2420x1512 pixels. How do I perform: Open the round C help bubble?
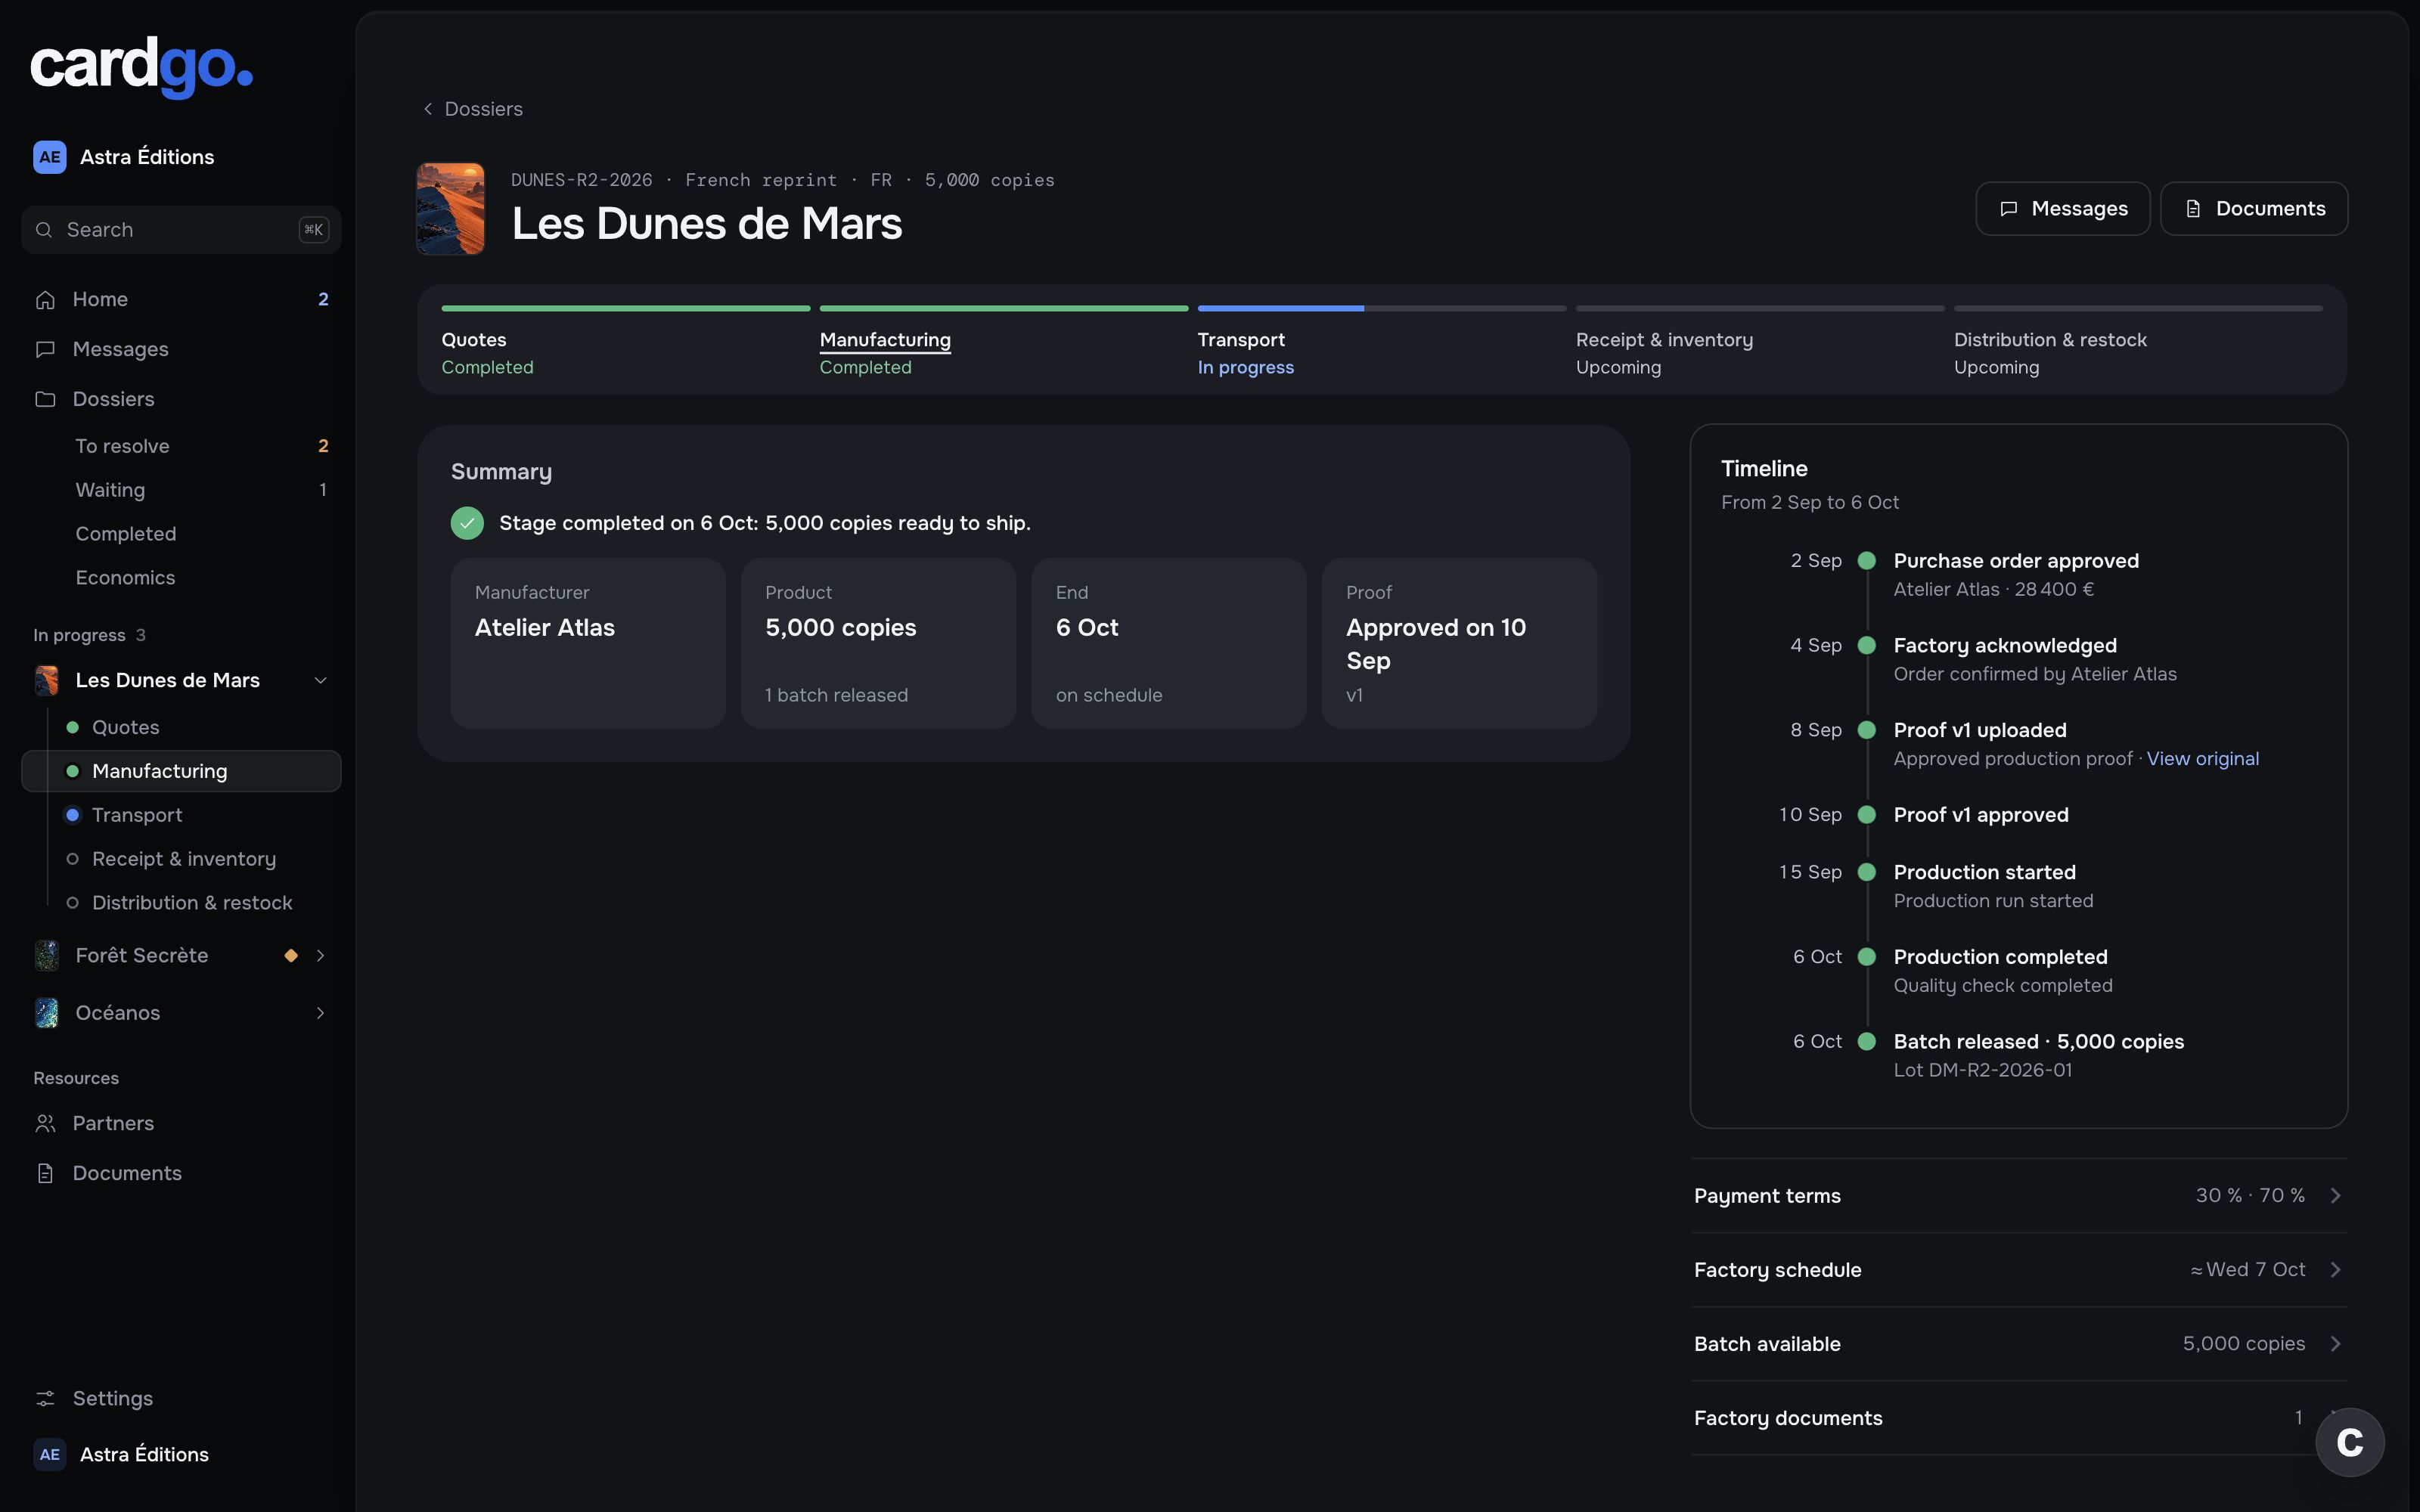click(2350, 1442)
